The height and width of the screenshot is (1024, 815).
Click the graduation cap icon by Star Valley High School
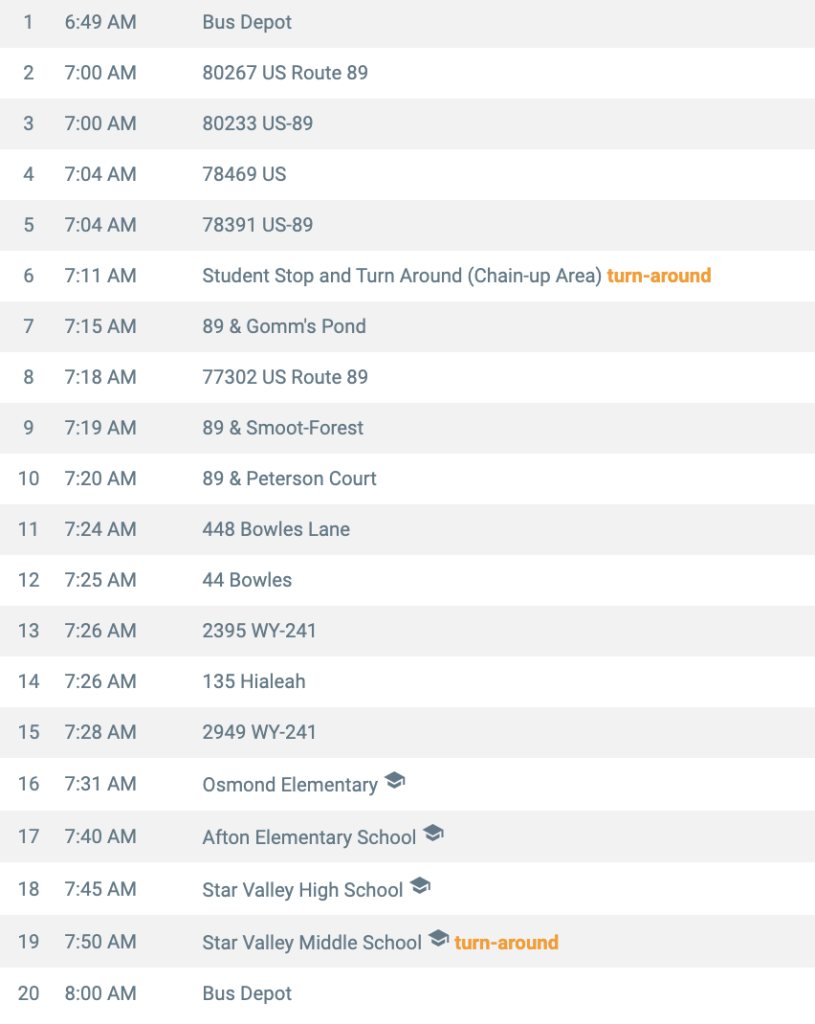(x=420, y=886)
